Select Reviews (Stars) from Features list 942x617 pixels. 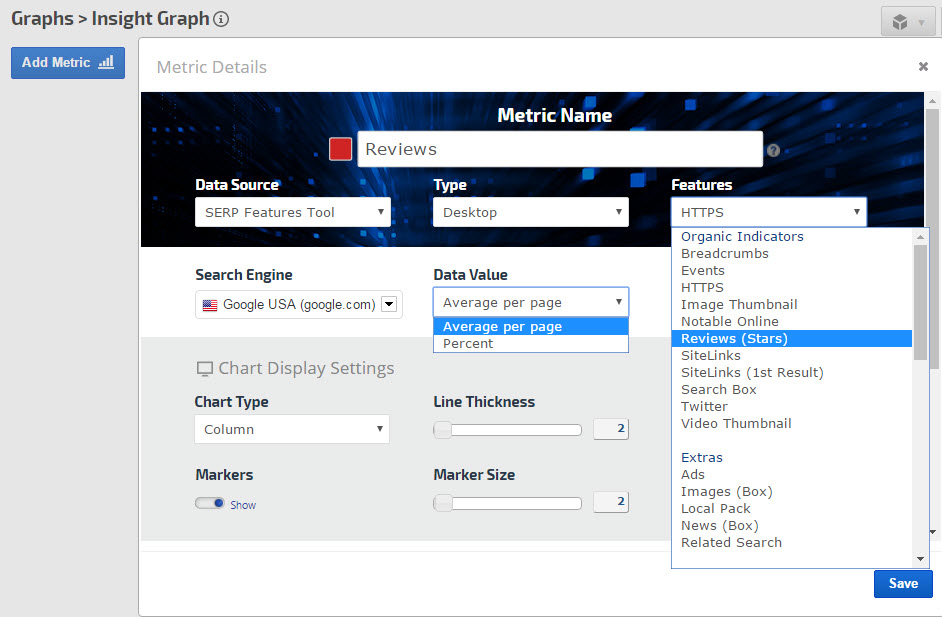click(735, 339)
